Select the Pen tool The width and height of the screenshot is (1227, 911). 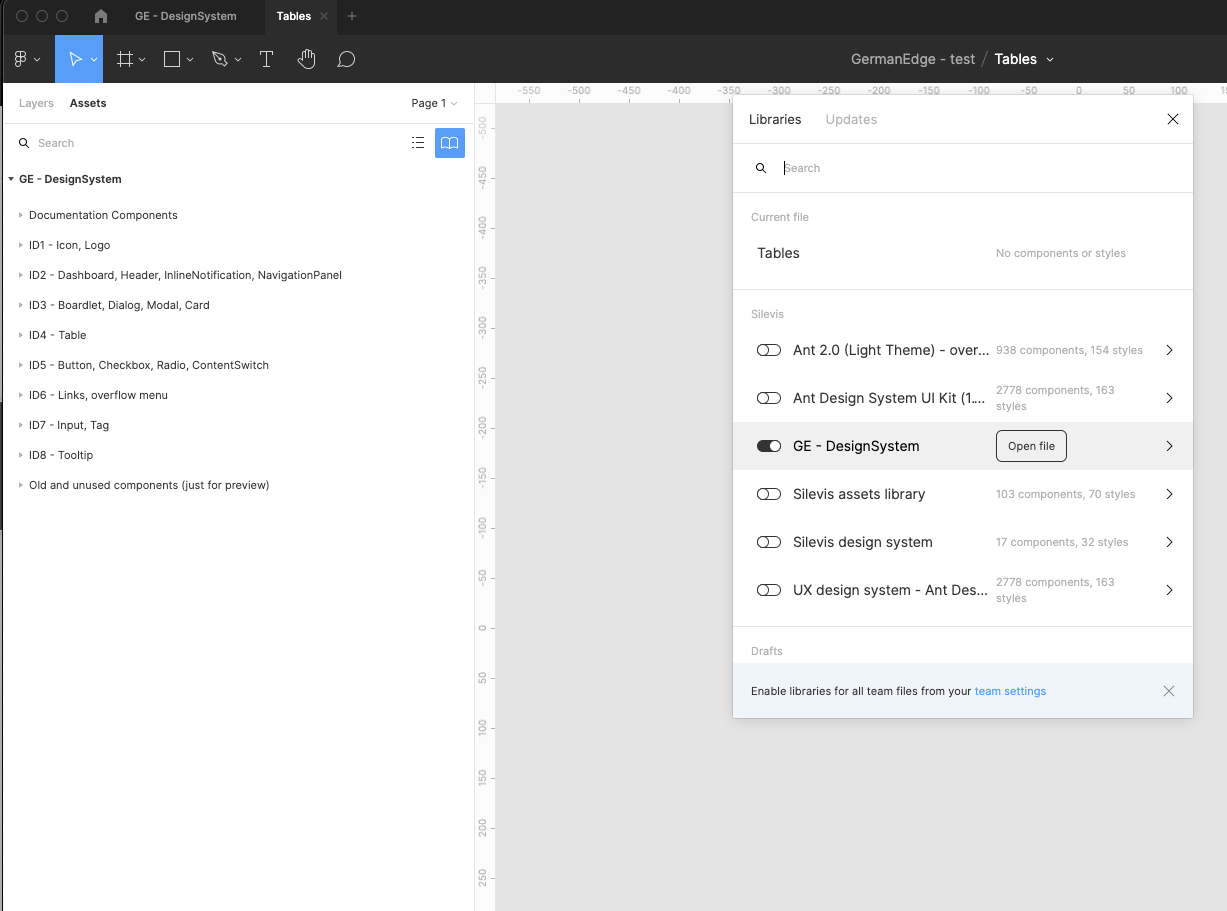[220, 59]
